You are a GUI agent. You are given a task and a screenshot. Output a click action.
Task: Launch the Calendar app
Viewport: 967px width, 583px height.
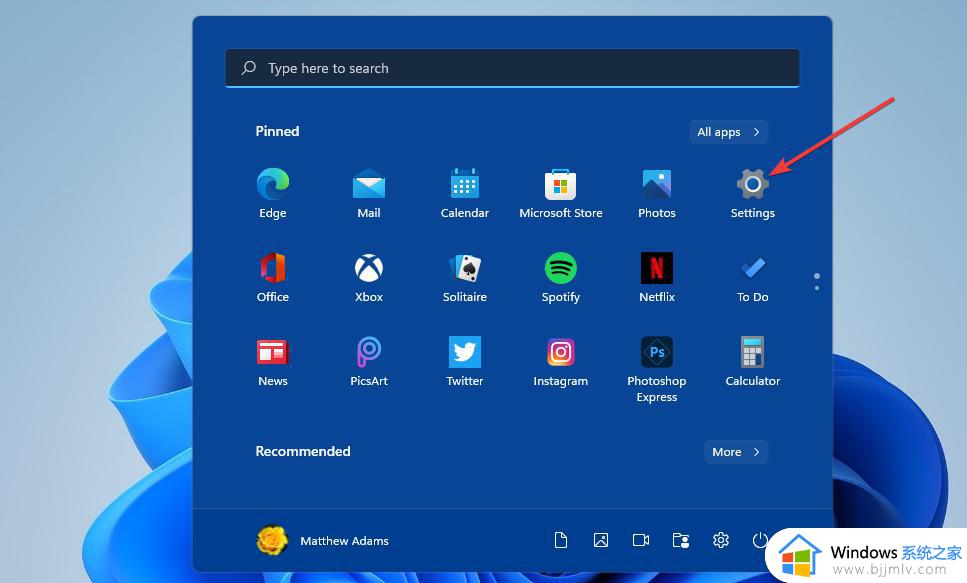pyautogui.click(x=464, y=193)
